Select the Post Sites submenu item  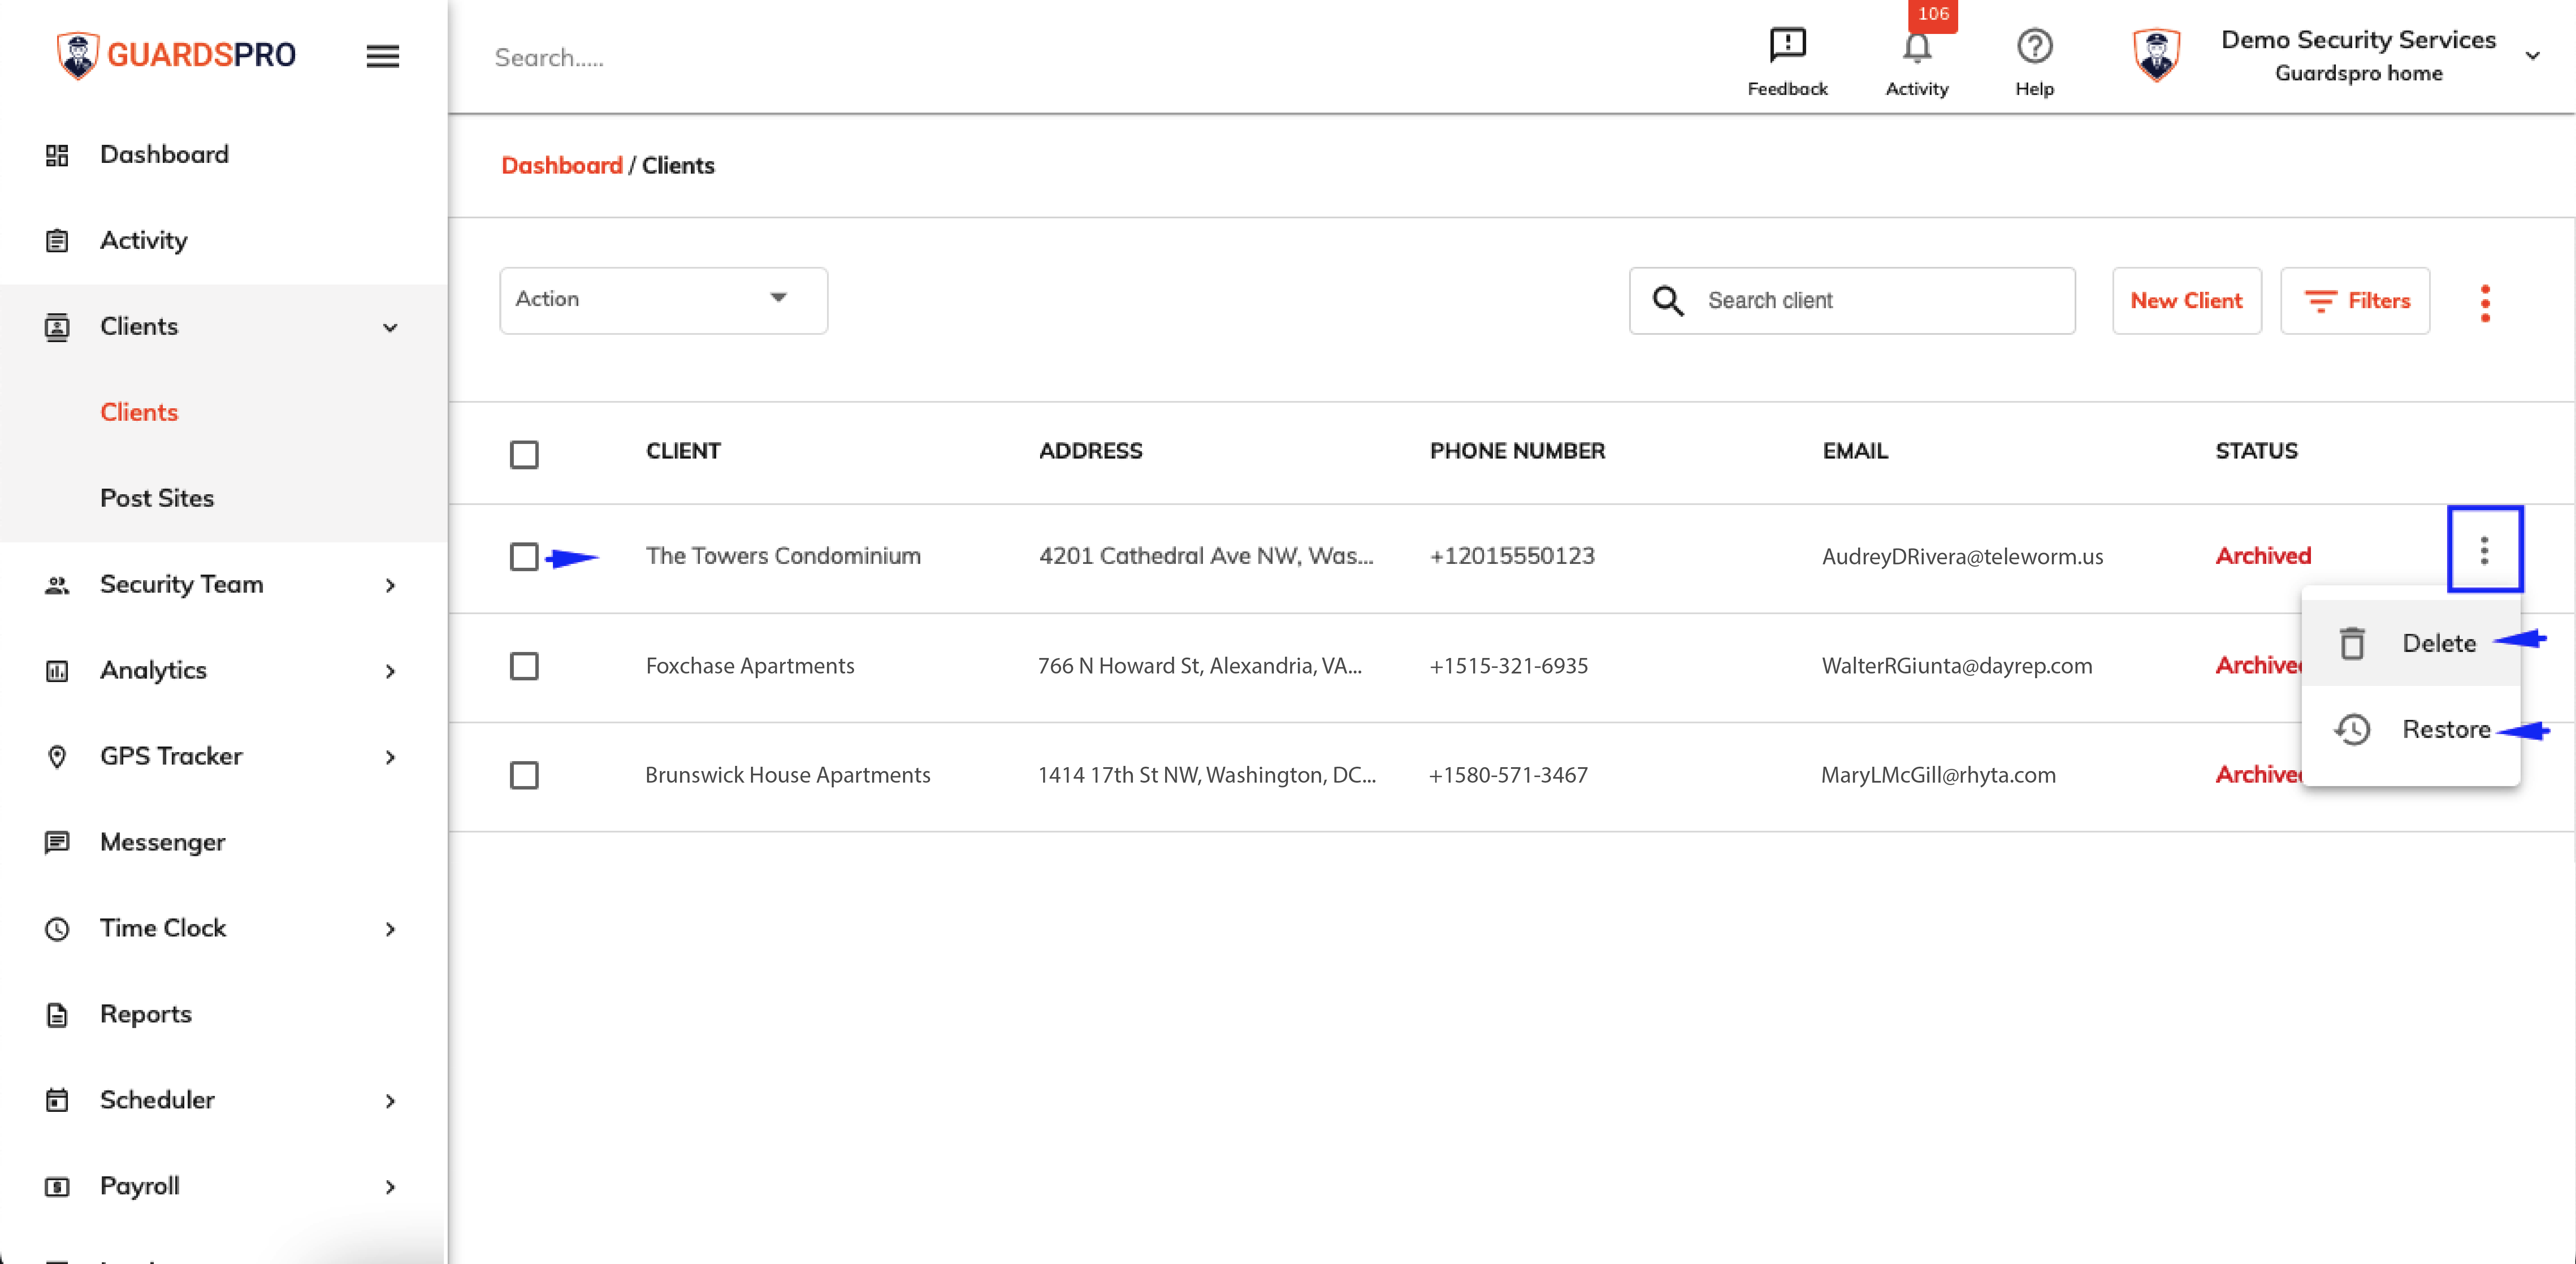click(157, 499)
